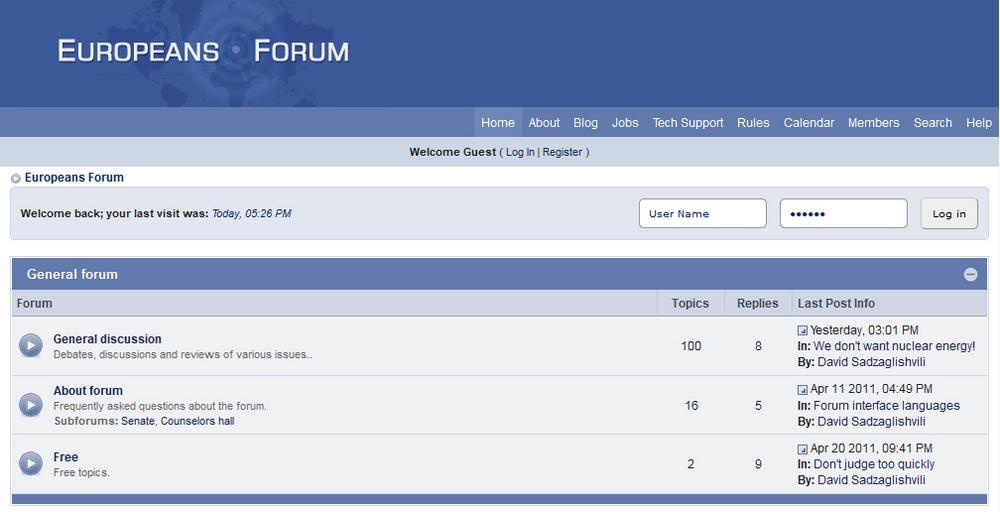
Task: Go to the Calendar page
Action: (x=808, y=123)
